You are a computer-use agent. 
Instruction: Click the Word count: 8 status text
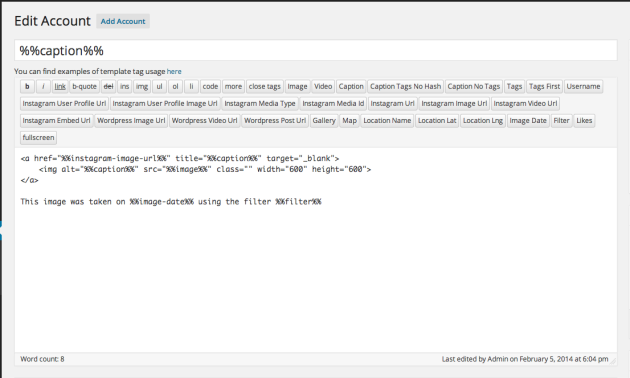[x=42, y=359]
